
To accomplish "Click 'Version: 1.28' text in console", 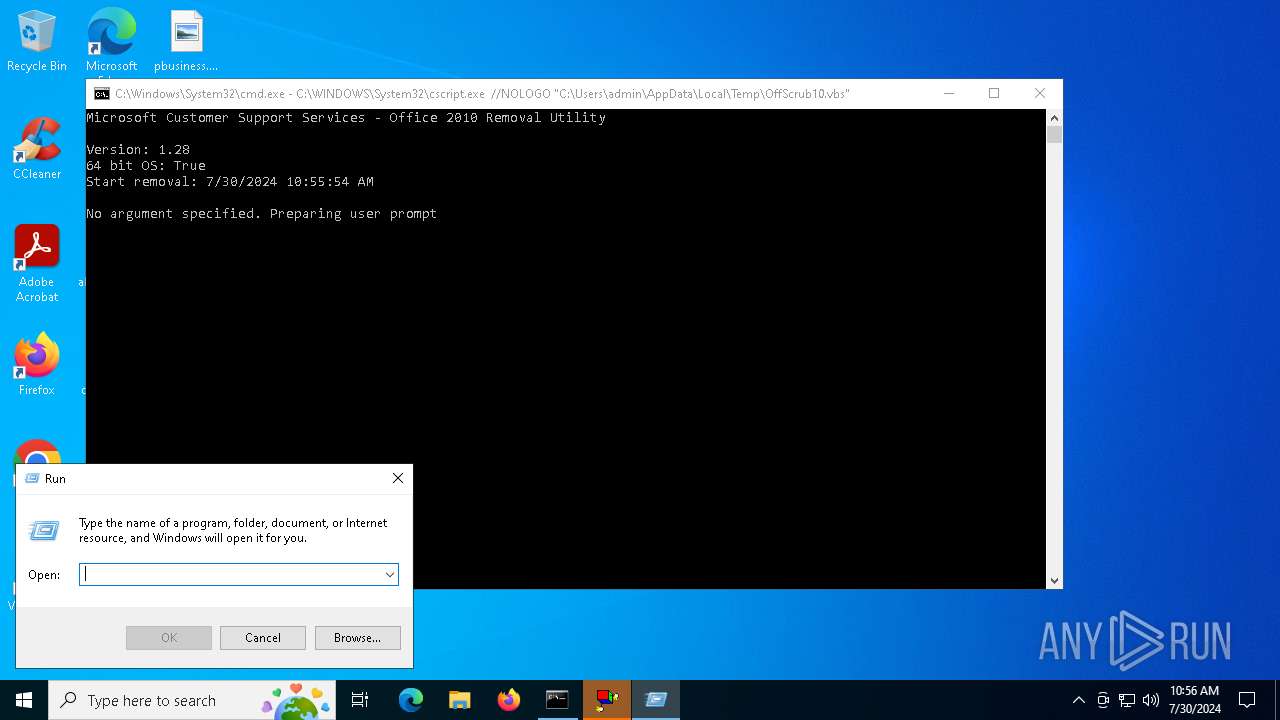I will [138, 150].
